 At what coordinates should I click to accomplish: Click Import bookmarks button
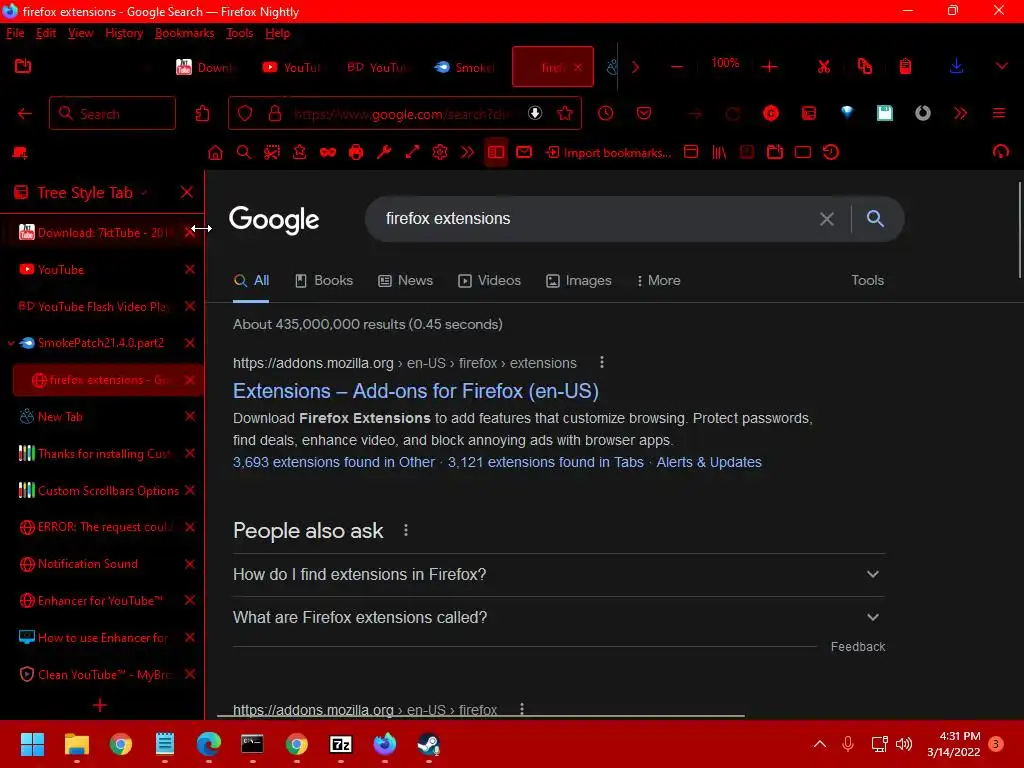tap(609, 153)
